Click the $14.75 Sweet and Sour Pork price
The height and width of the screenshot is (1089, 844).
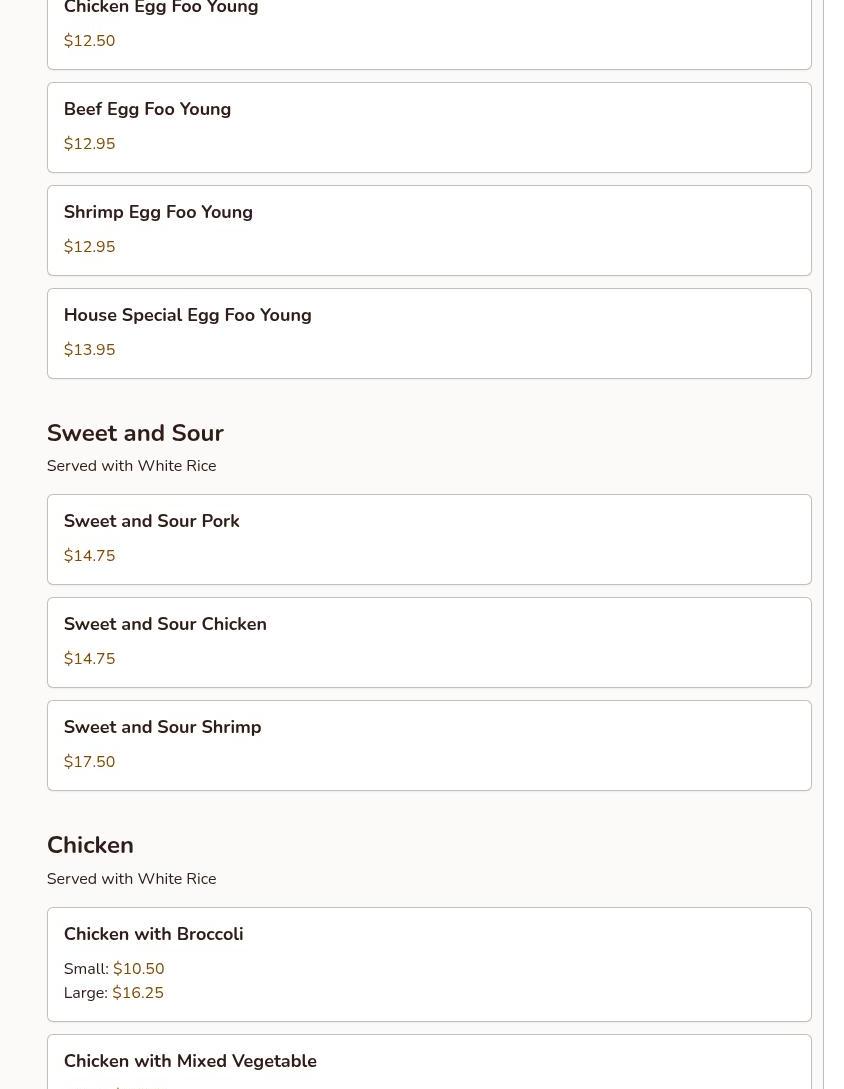(x=89, y=556)
